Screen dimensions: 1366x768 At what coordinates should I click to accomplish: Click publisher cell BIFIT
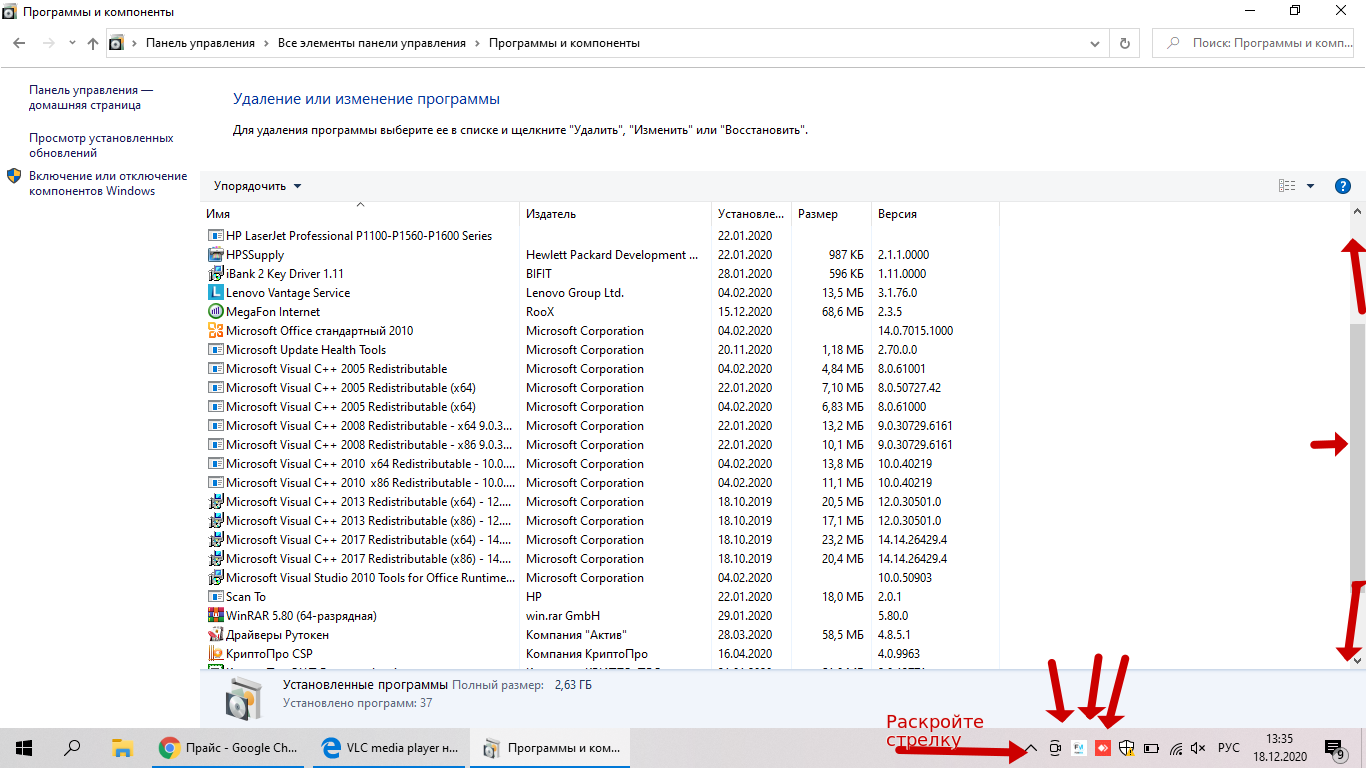[x=539, y=274]
